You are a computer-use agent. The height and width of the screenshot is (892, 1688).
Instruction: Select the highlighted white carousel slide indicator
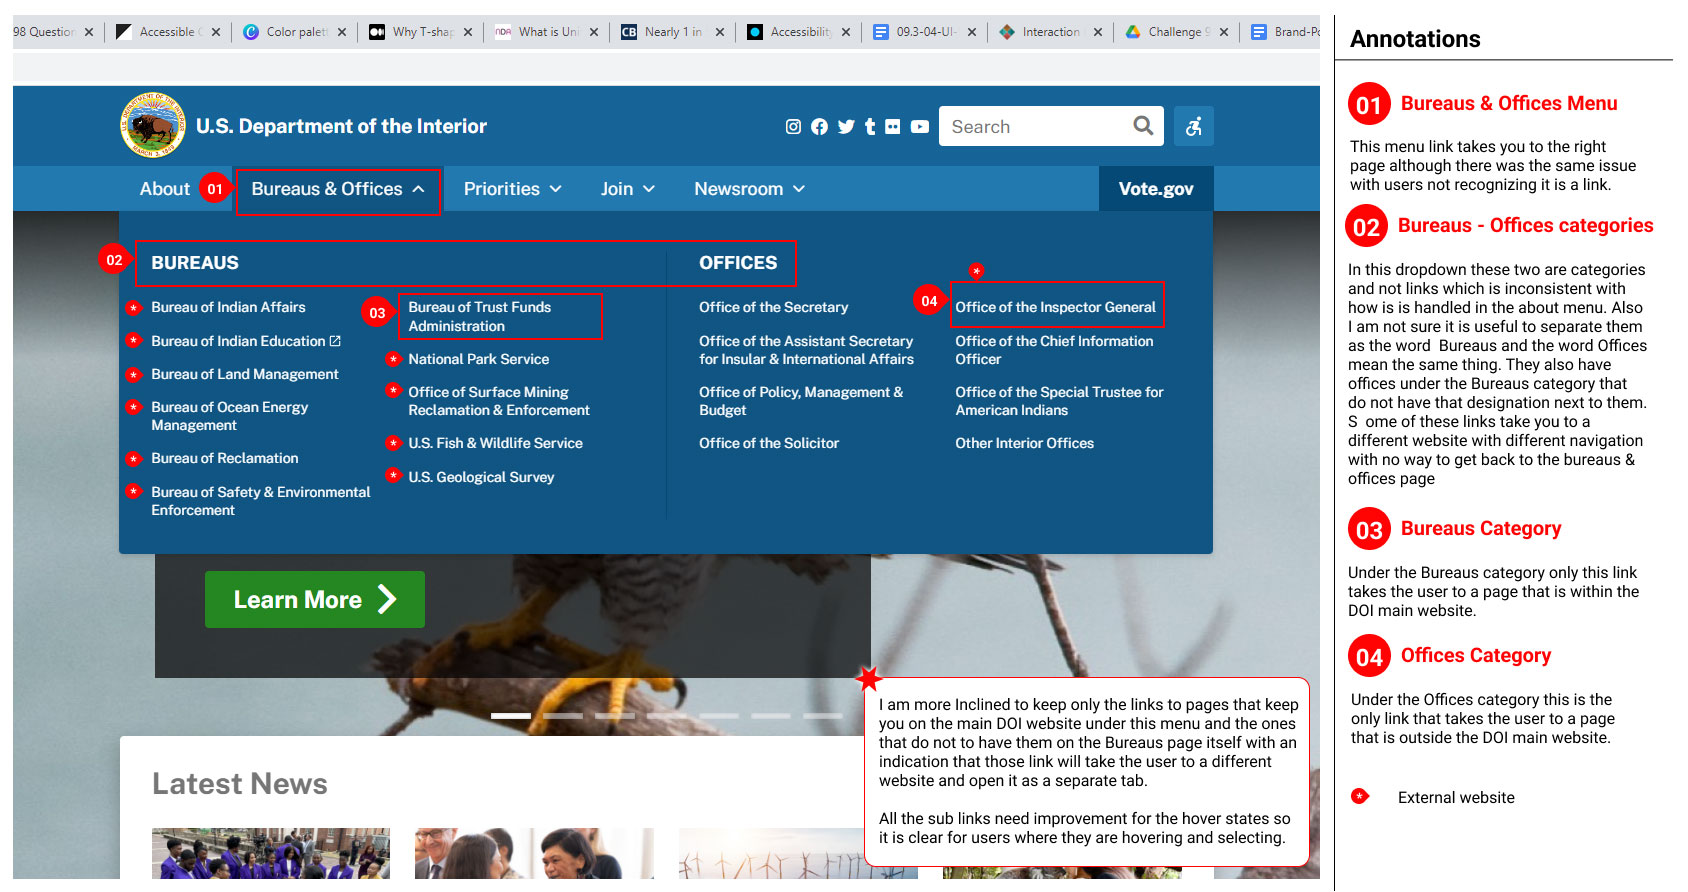tap(511, 716)
